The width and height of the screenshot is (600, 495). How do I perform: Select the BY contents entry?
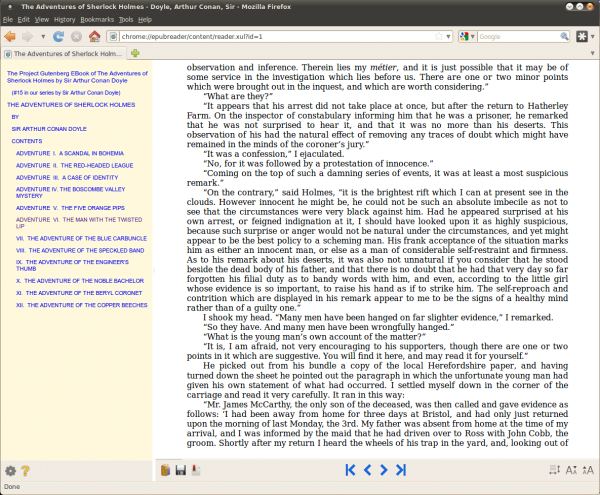pos(15,117)
